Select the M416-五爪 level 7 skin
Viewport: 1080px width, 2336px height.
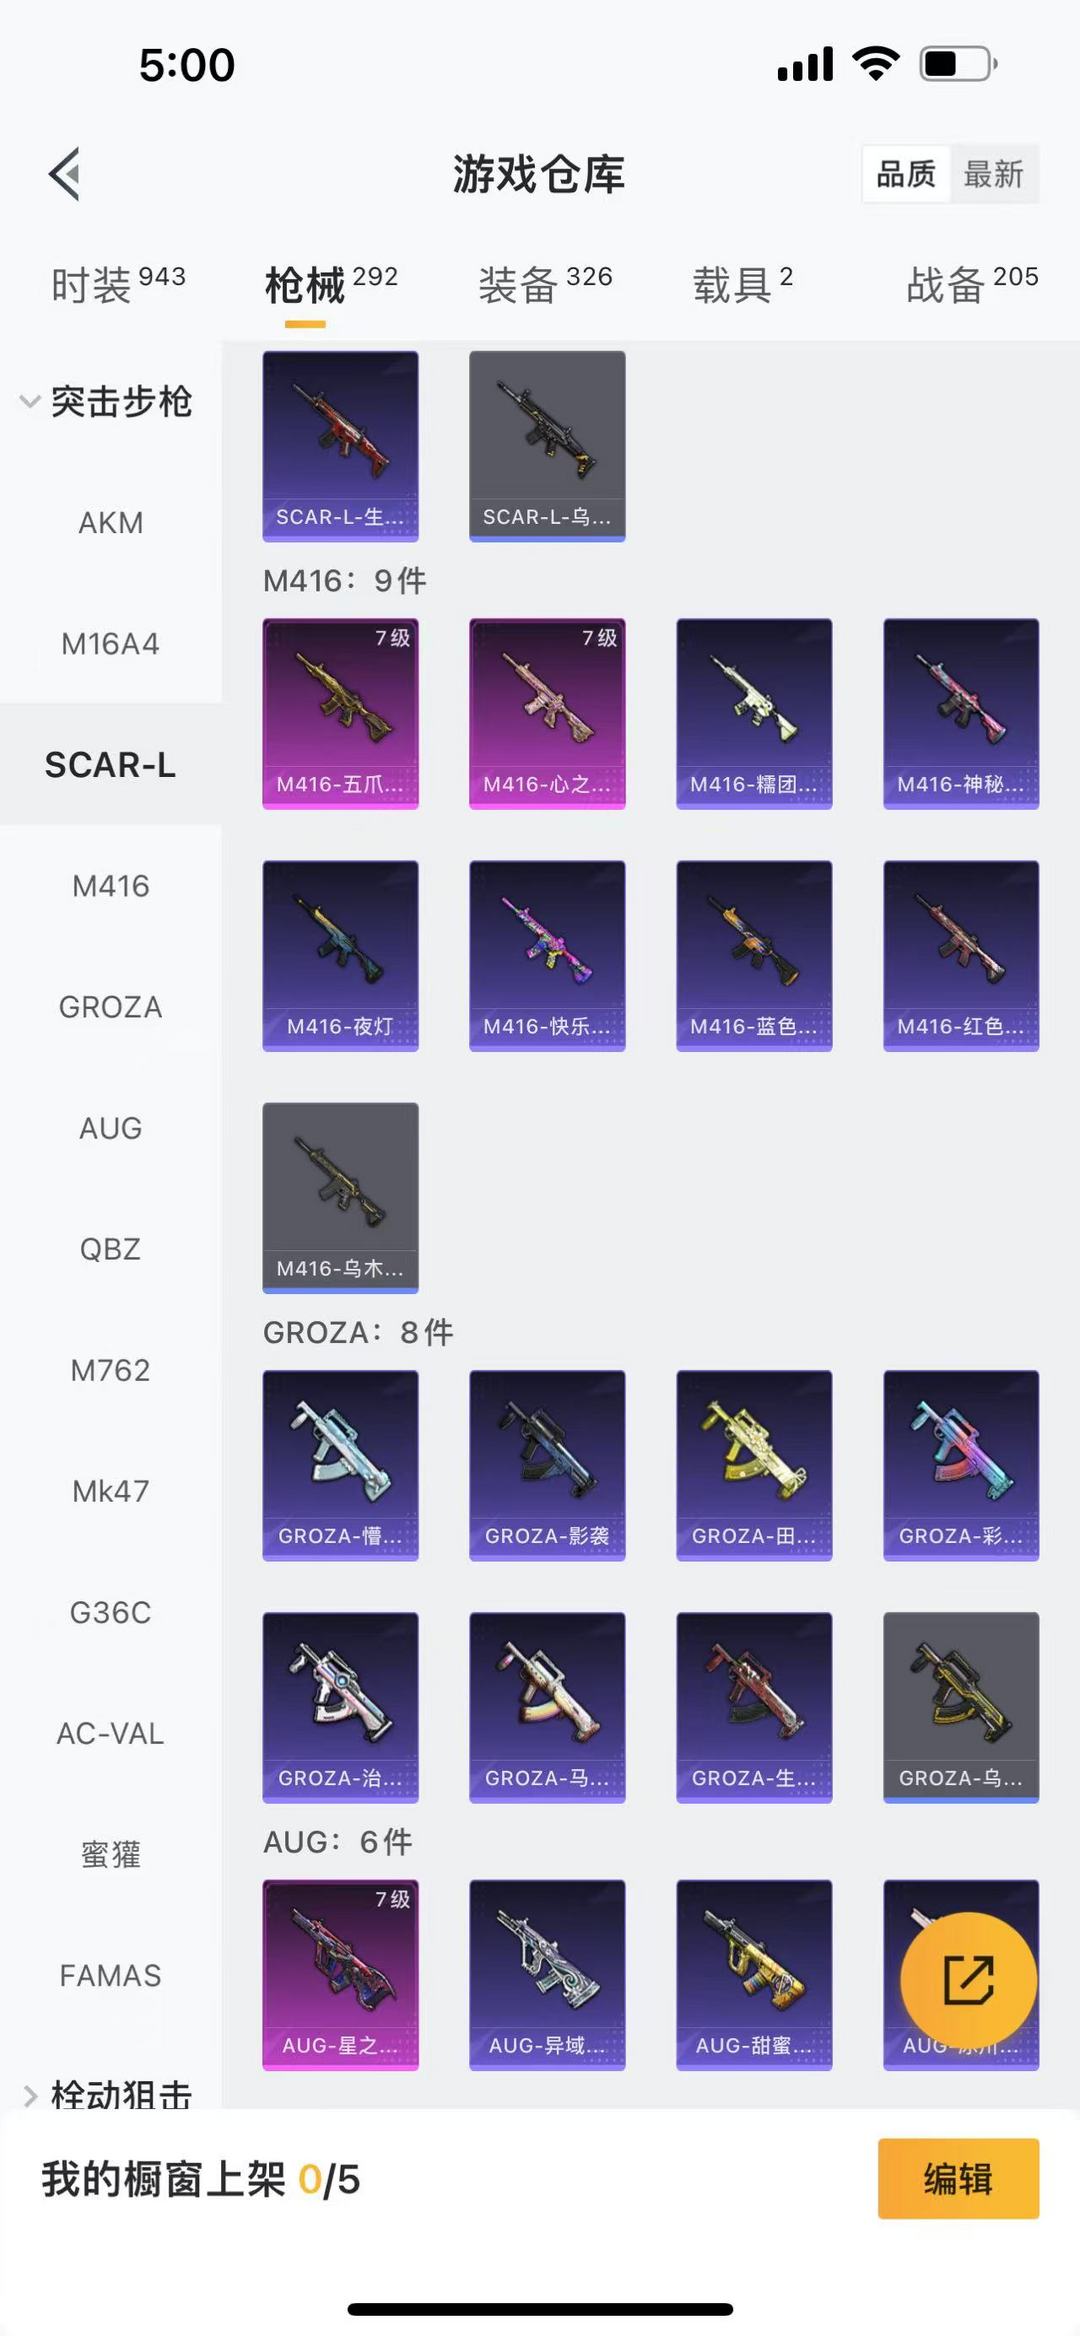coord(340,714)
